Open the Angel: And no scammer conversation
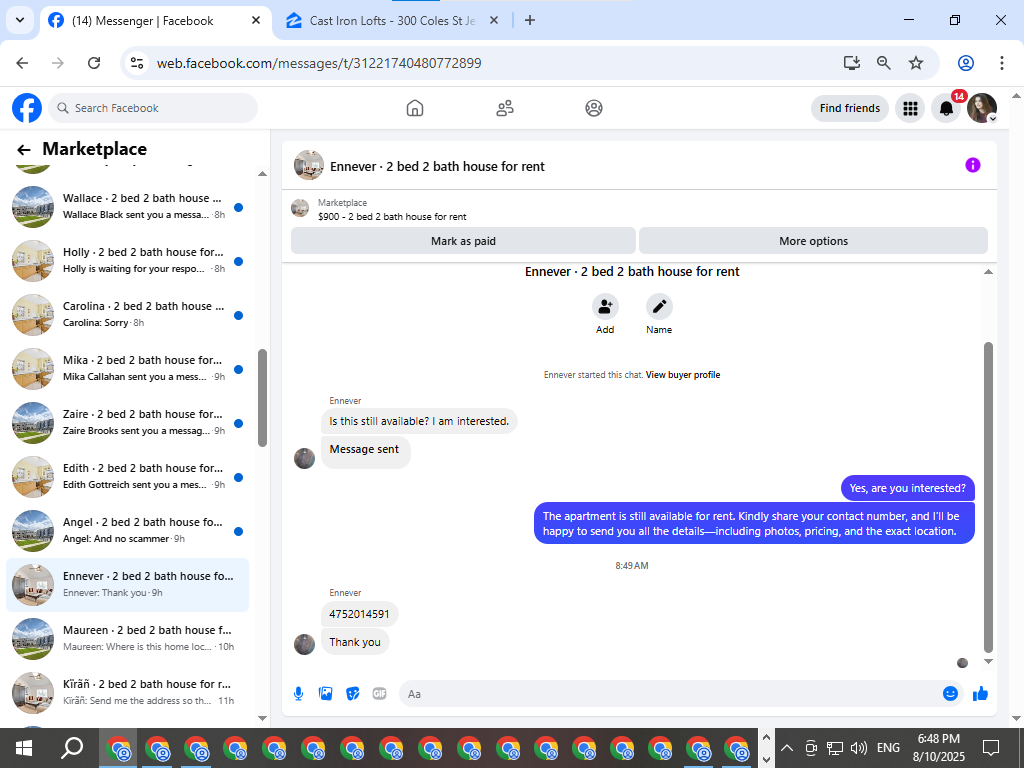The width and height of the screenshot is (1024, 768). [127, 530]
